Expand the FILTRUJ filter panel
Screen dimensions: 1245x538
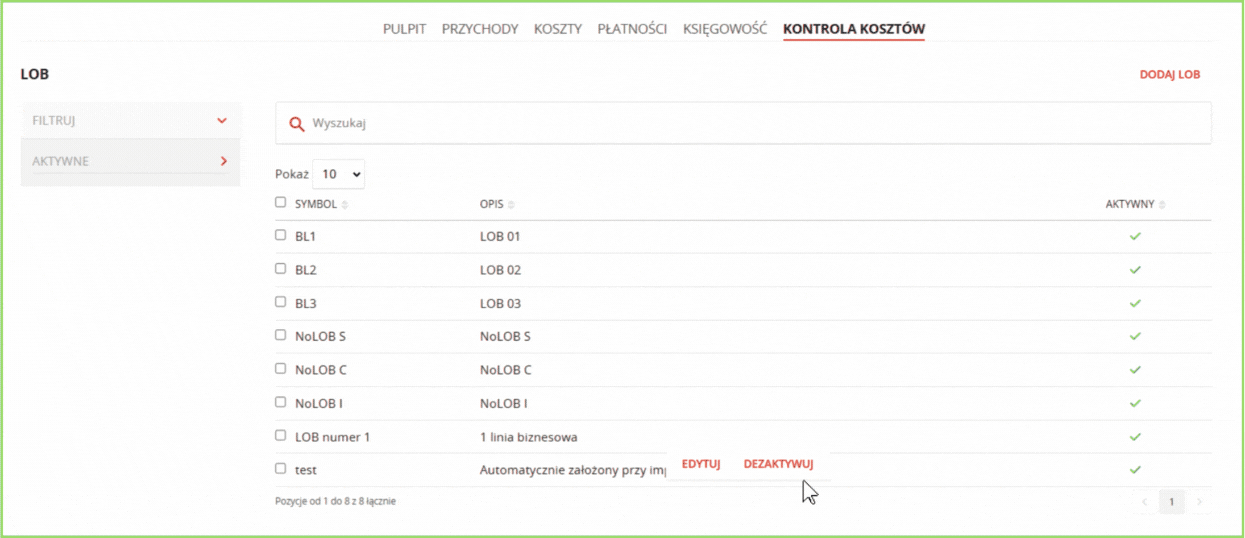pyautogui.click(x=130, y=121)
